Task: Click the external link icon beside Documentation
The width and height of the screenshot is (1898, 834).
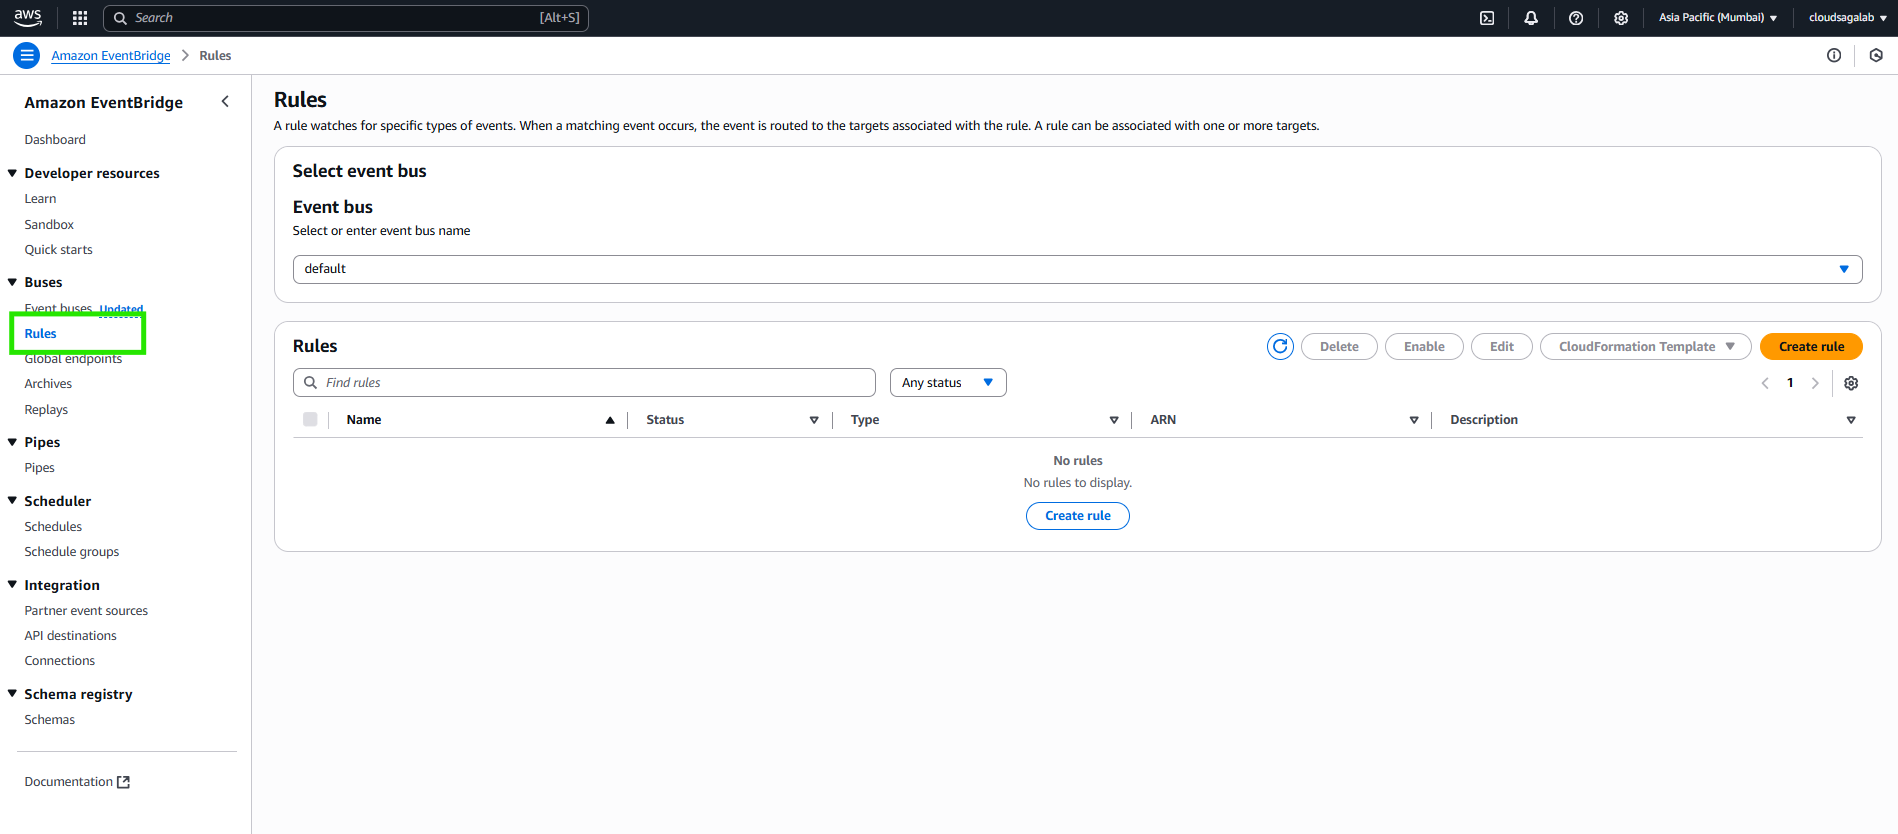Action: [124, 782]
